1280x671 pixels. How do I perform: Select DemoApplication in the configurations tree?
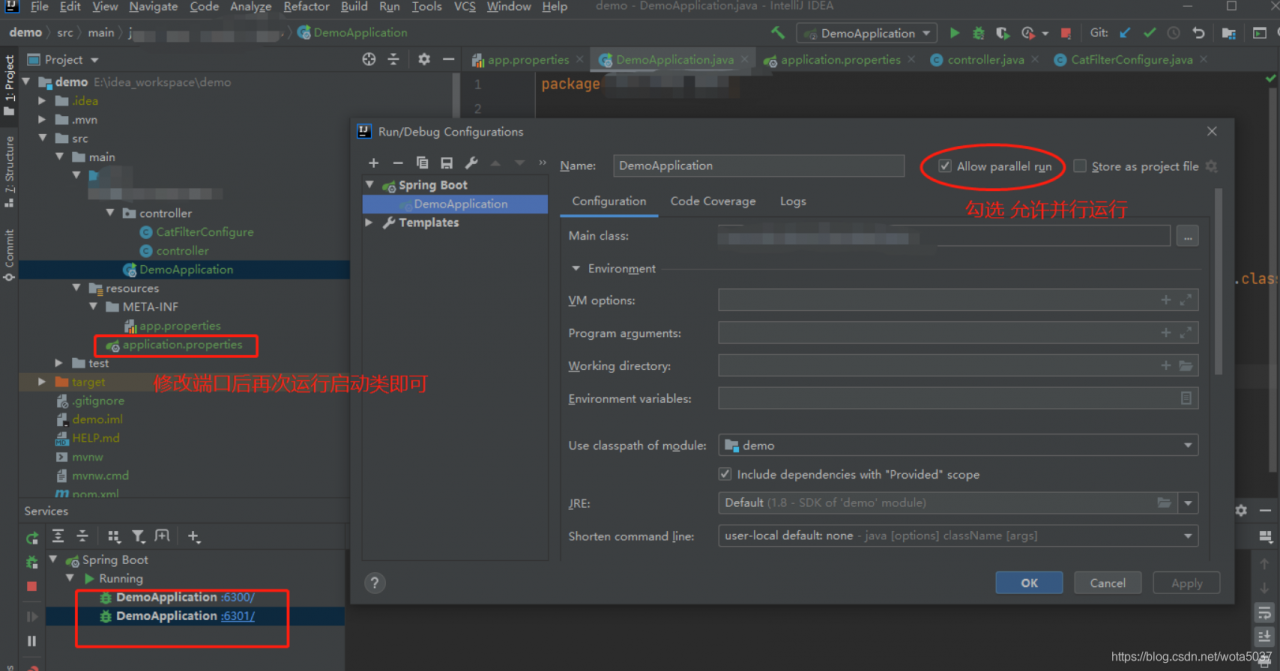[455, 204]
